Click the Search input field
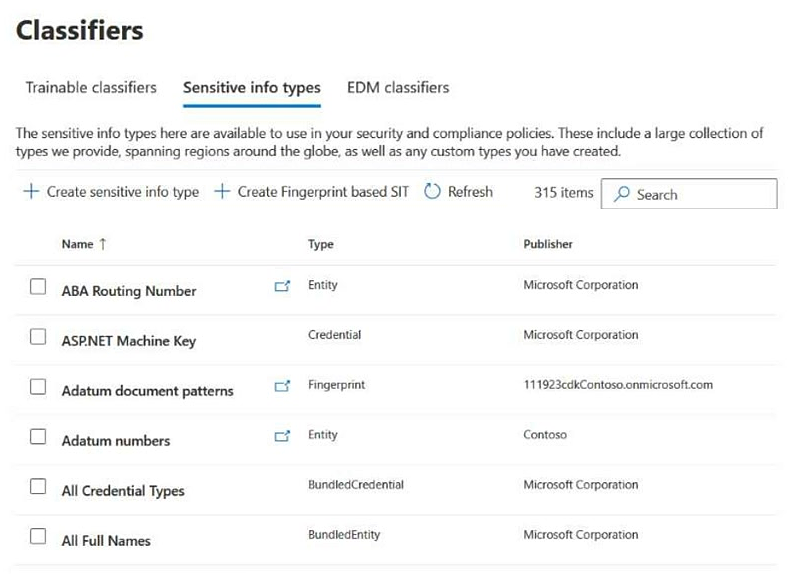Viewport: 795px width, 579px height. (689, 194)
